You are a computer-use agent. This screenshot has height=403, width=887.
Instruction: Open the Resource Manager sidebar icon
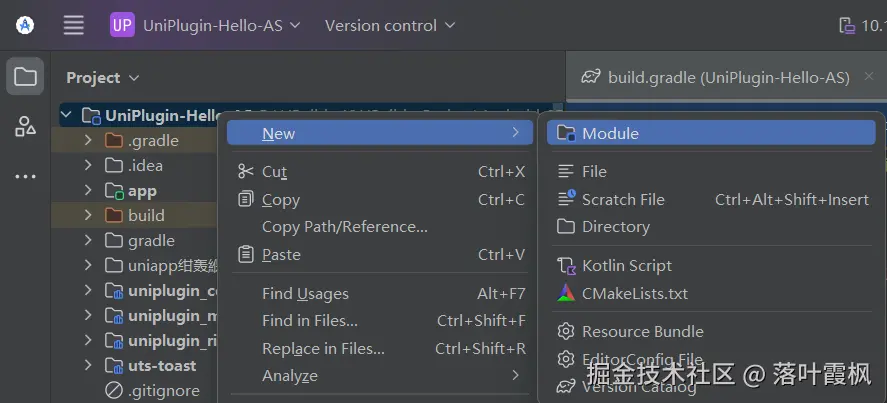point(25,127)
